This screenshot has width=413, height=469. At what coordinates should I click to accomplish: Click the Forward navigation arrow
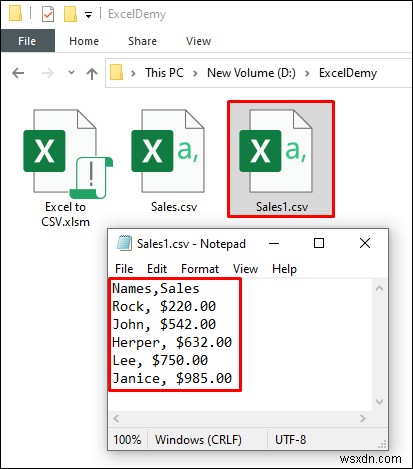click(48, 73)
